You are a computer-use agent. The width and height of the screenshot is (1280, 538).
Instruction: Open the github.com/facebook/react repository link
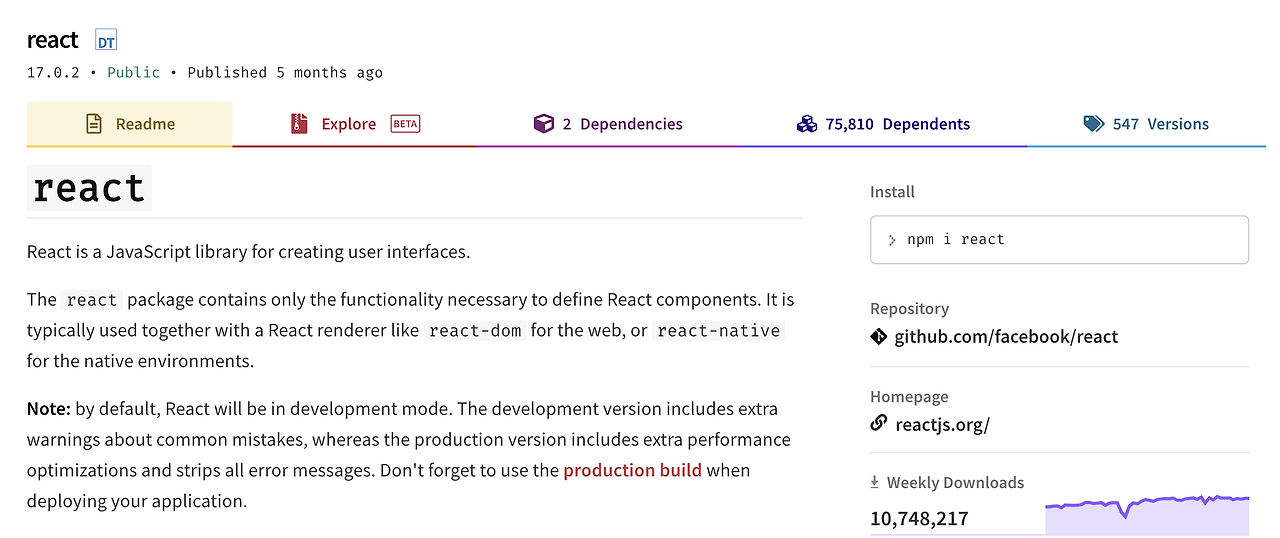click(1006, 336)
